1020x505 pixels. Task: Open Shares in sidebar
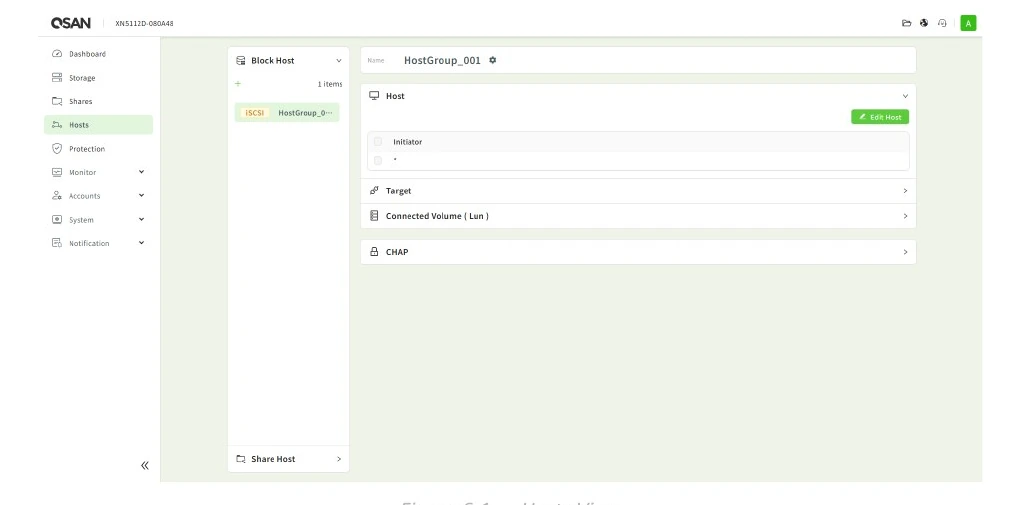[x=98, y=101]
